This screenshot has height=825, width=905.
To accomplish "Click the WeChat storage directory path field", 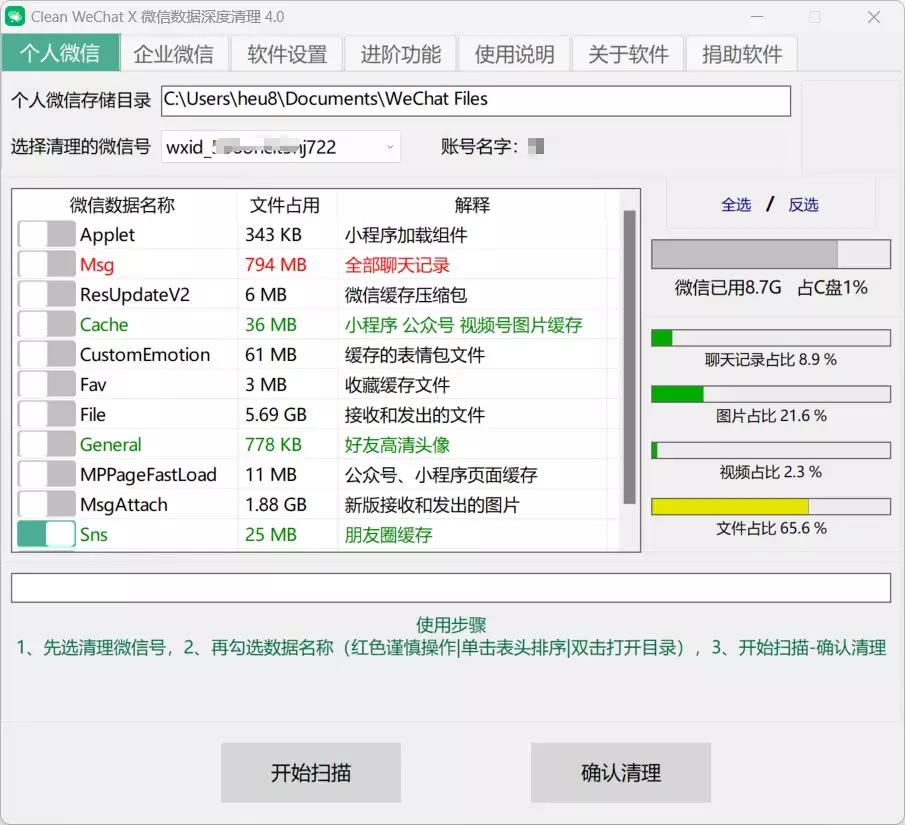I will (476, 100).
